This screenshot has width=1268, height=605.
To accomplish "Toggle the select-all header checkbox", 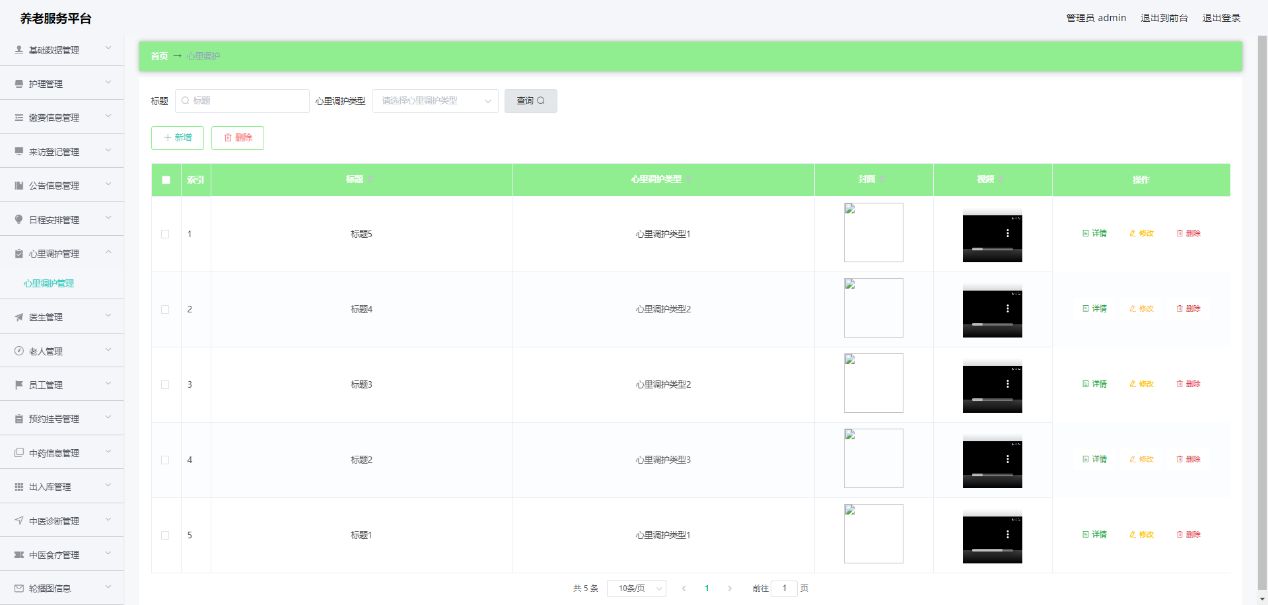I will tap(166, 180).
